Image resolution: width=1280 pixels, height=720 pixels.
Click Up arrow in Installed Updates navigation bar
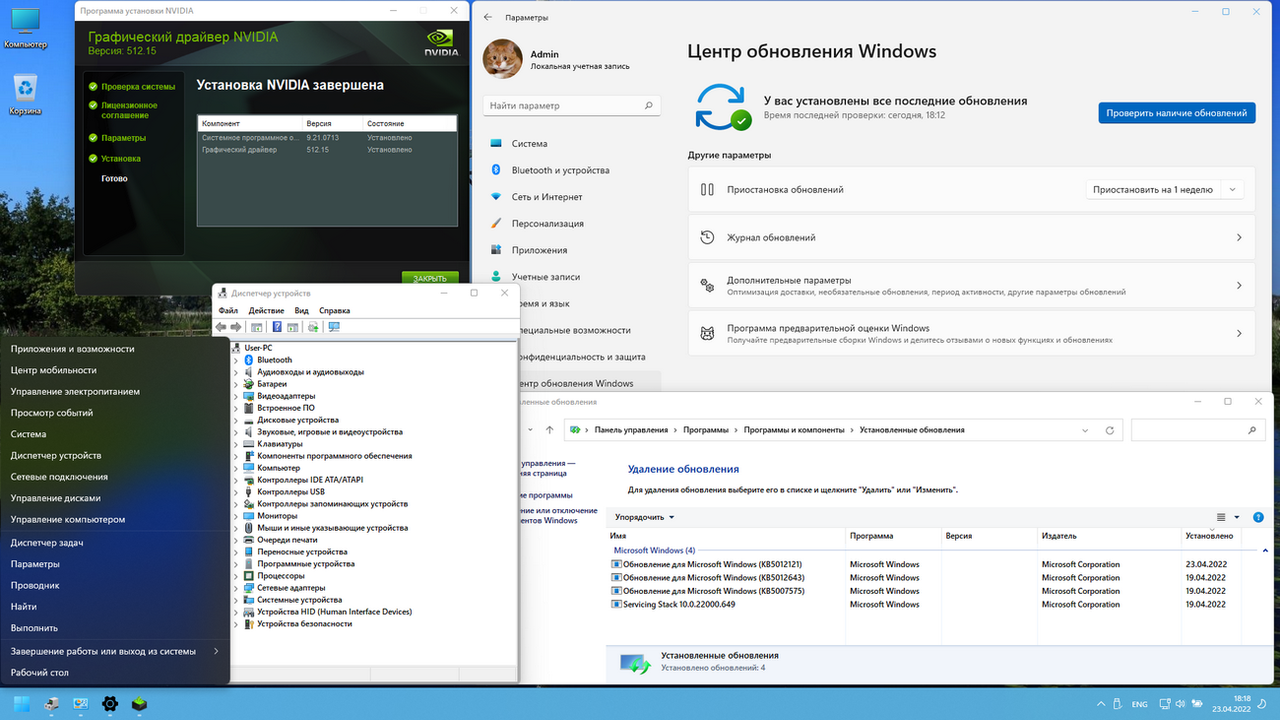coord(549,430)
